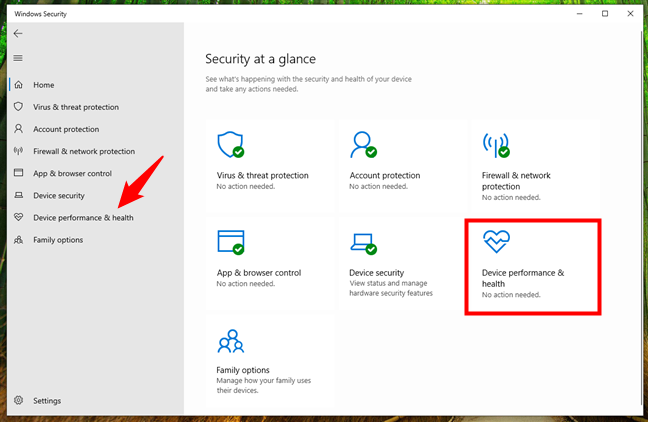
Task: Go back with the back arrow
Action: (x=18, y=33)
